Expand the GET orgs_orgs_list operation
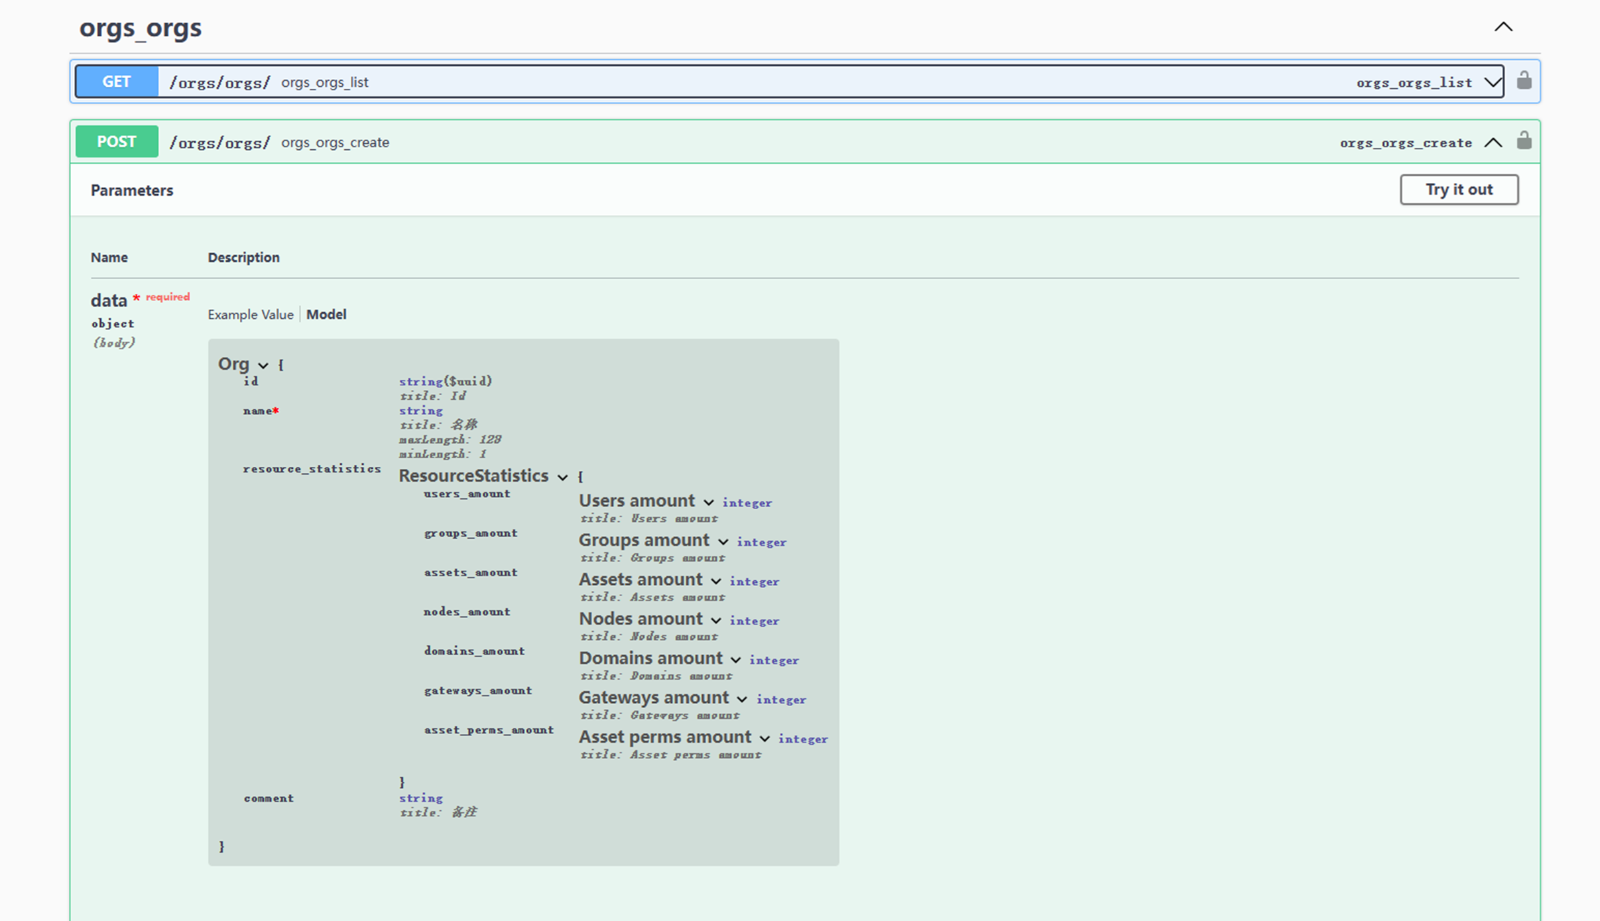Image resolution: width=1600 pixels, height=921 pixels. 1493,82
